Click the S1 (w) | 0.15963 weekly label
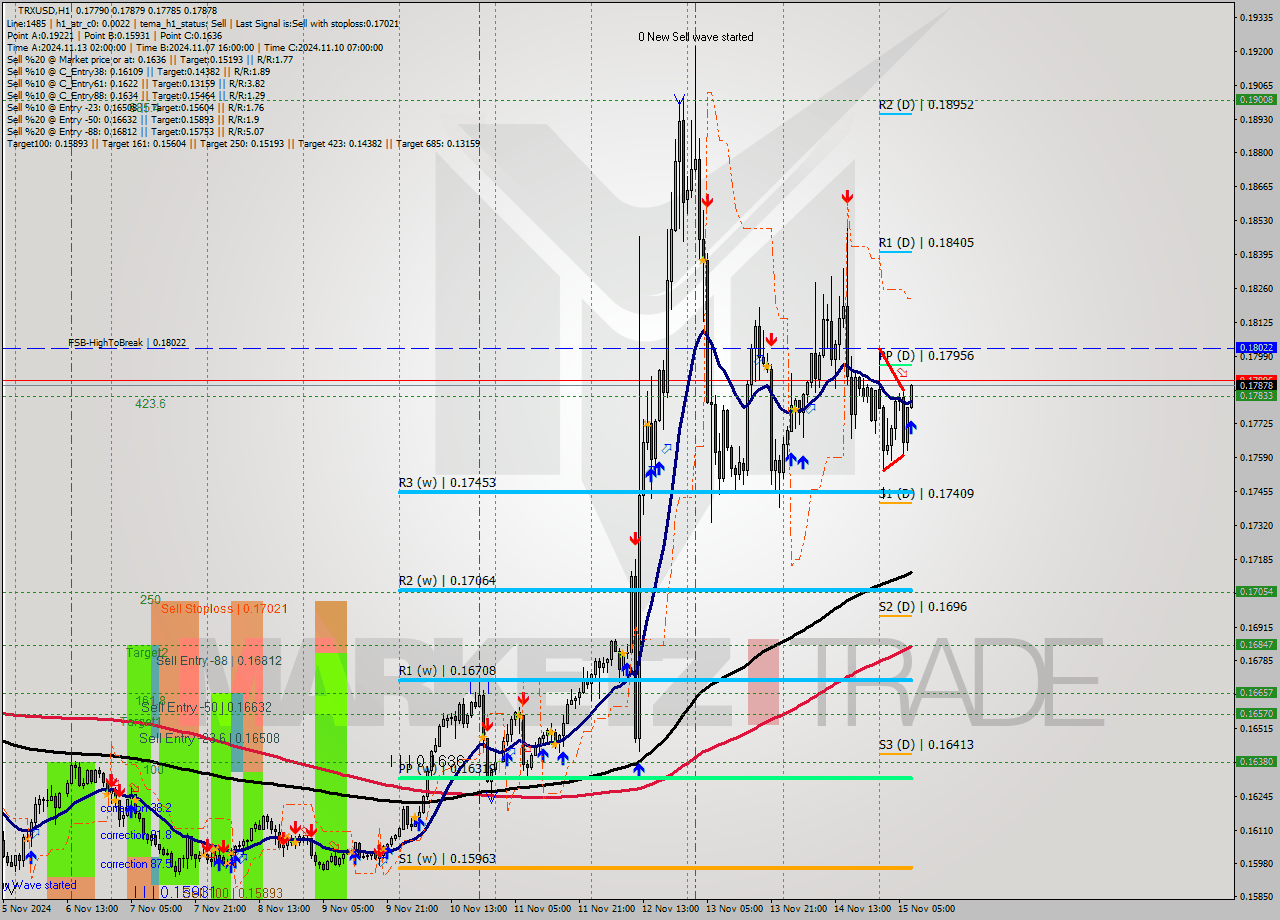The image size is (1280, 920). (x=447, y=859)
